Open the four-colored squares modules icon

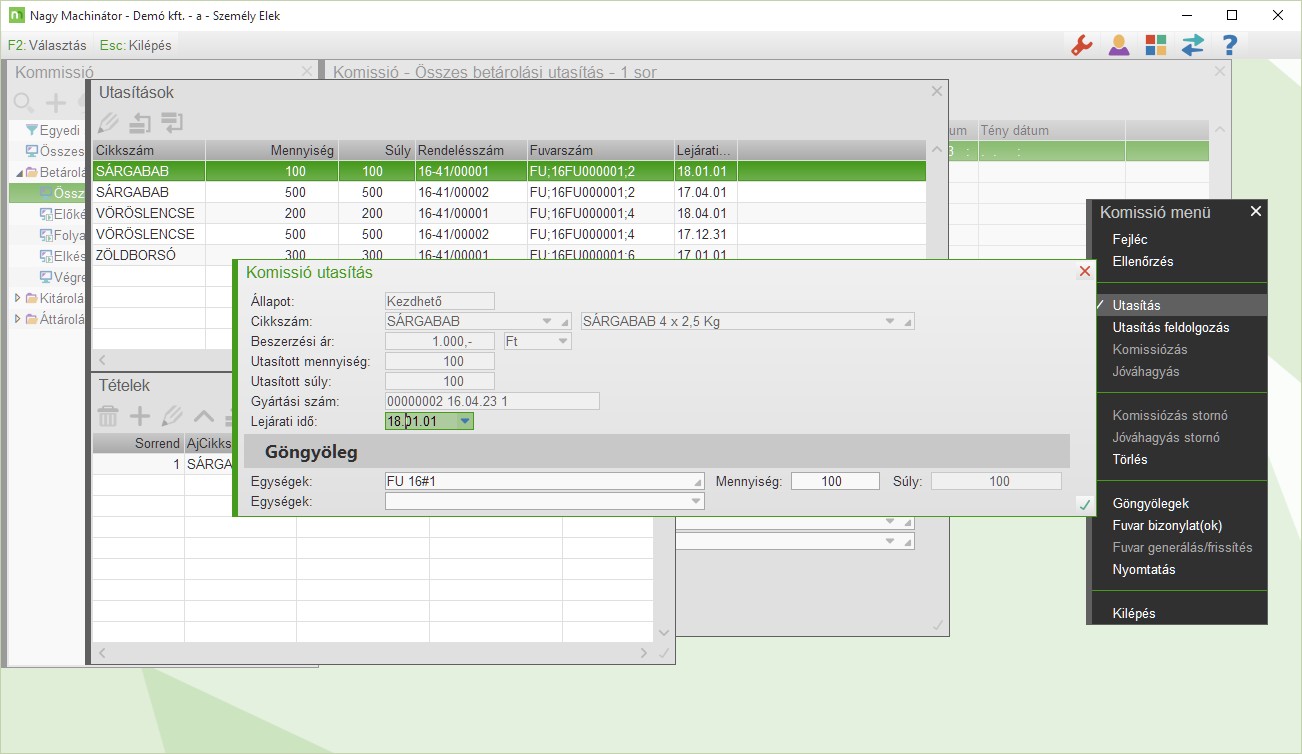click(x=1156, y=45)
